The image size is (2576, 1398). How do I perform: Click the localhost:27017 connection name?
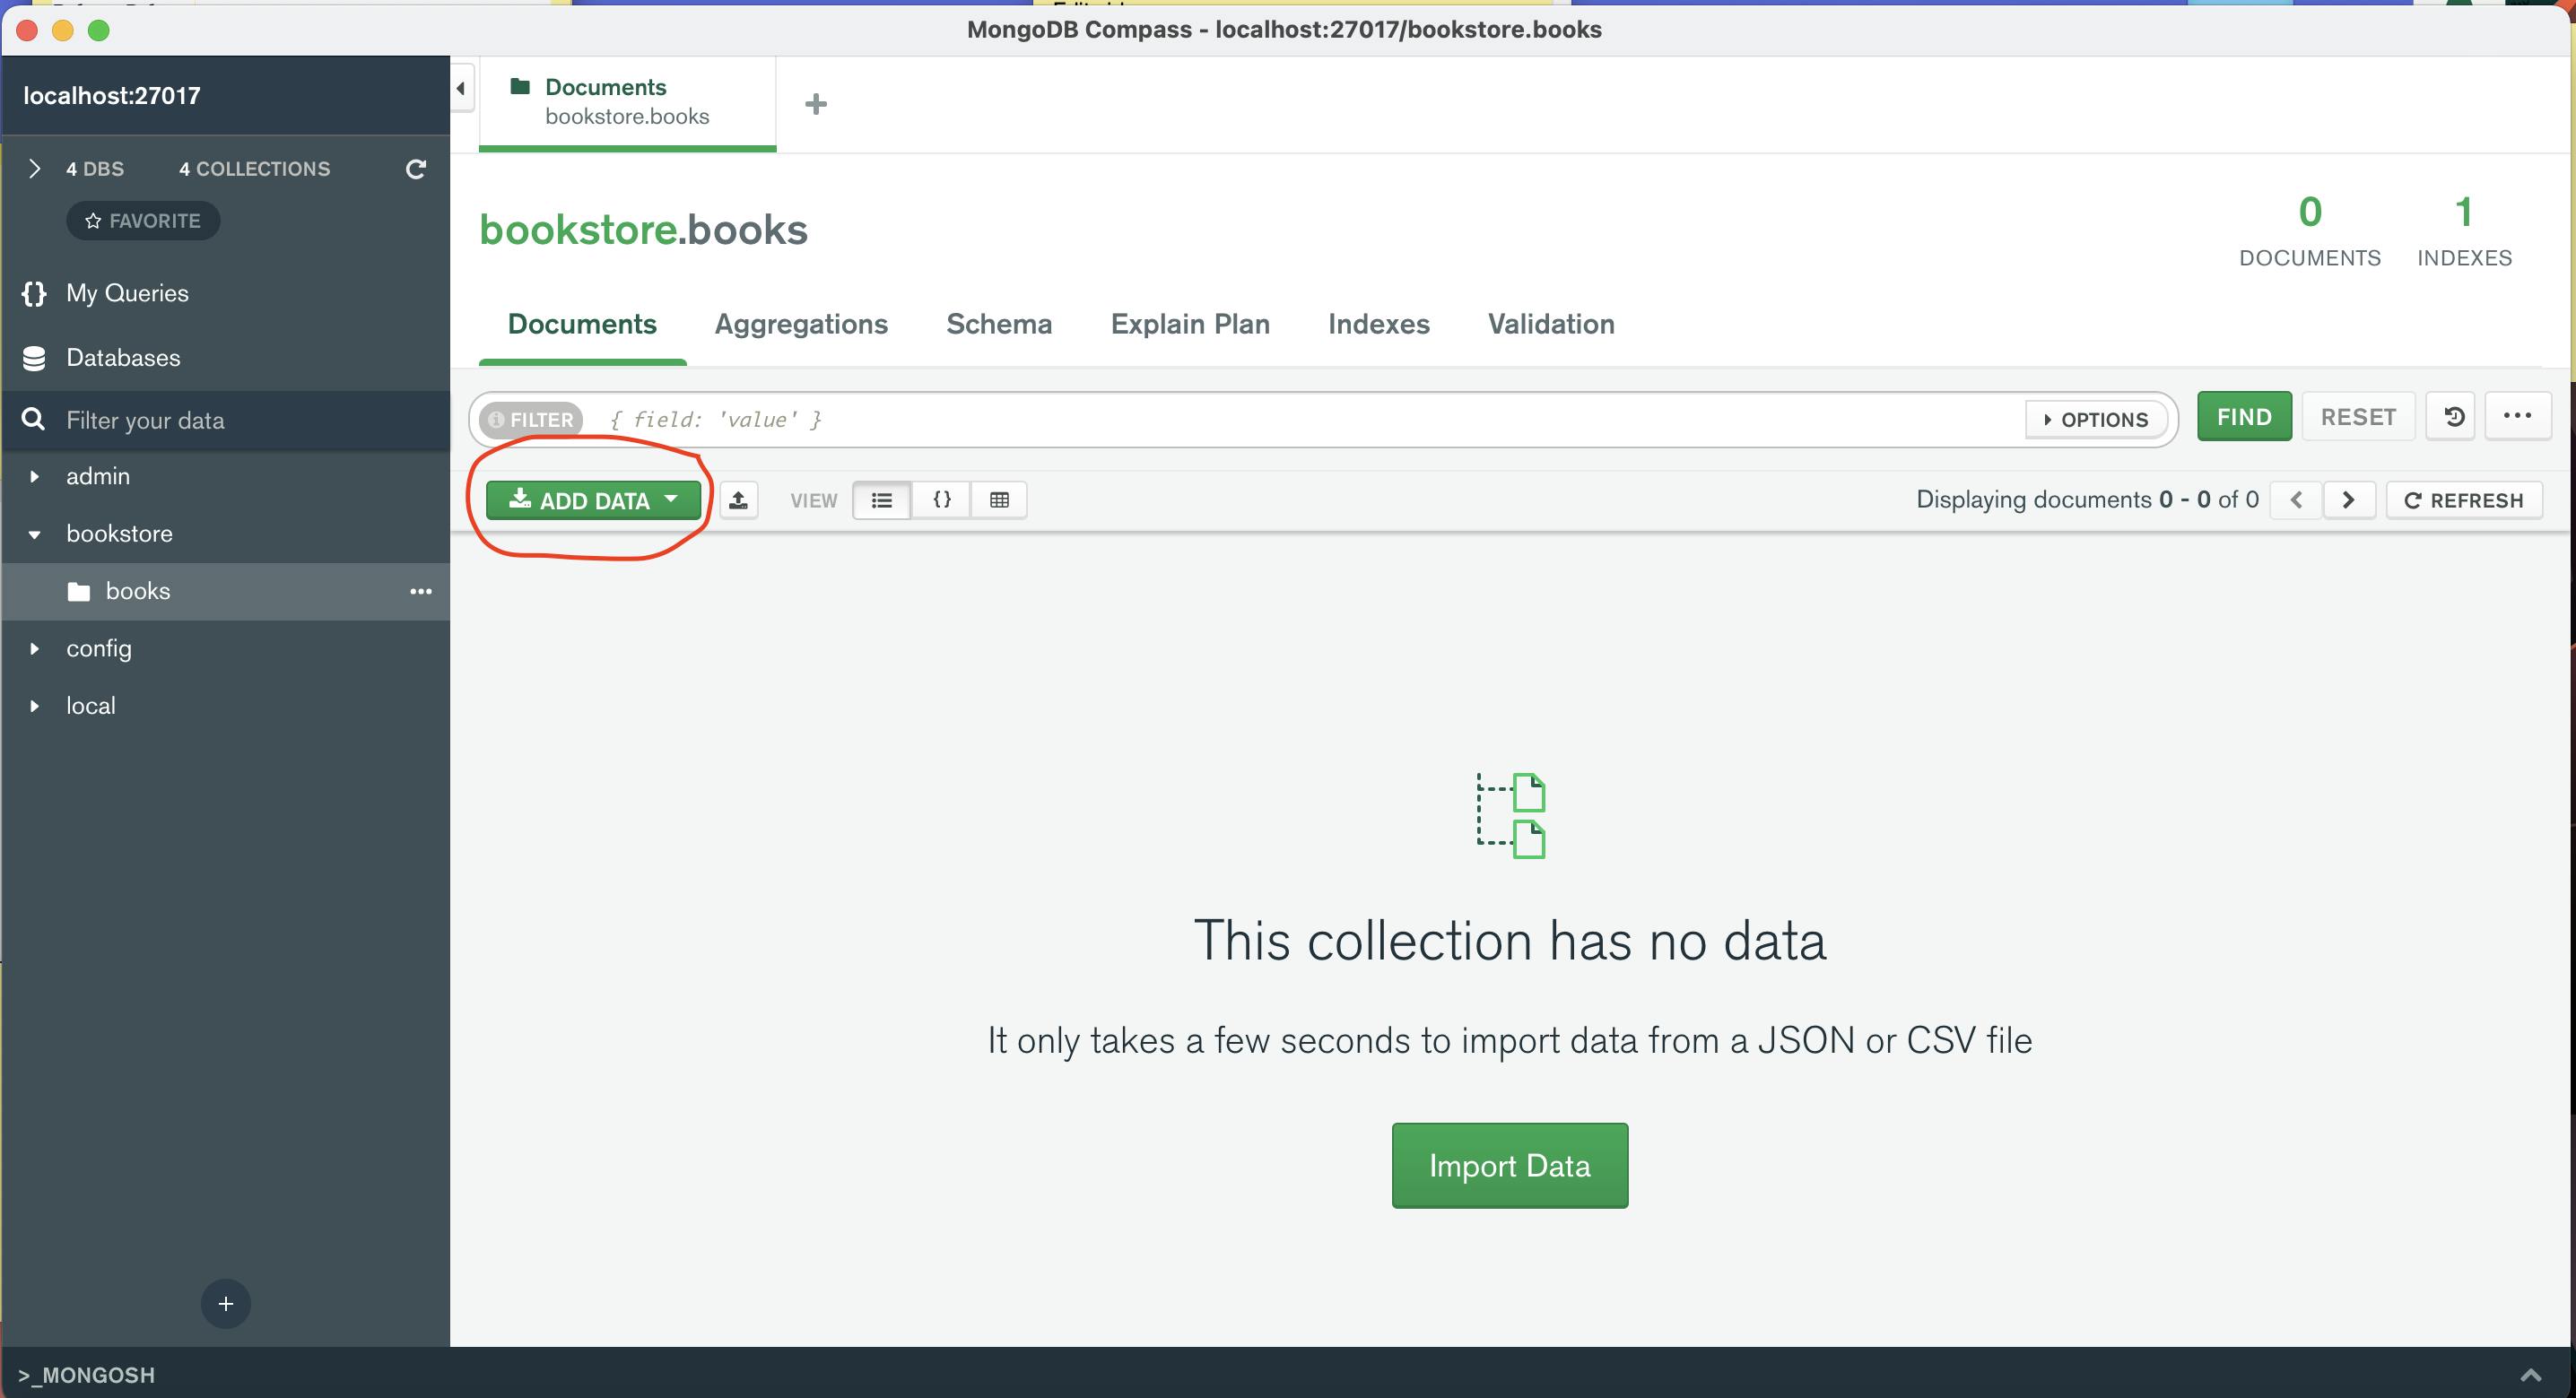point(112,96)
